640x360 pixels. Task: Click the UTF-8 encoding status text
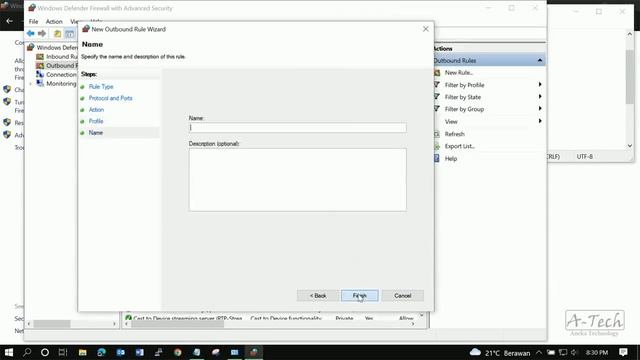[x=584, y=156]
